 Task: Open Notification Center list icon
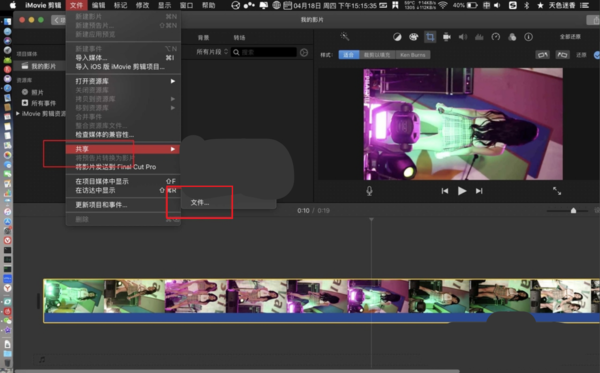[x=584, y=5]
